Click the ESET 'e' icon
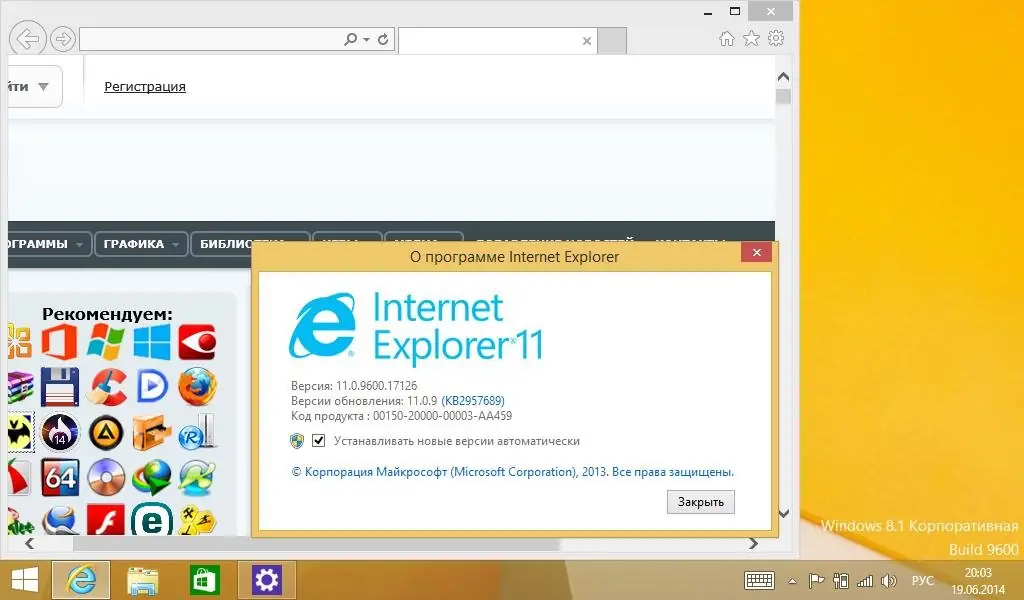The width and height of the screenshot is (1024, 600). click(x=152, y=520)
